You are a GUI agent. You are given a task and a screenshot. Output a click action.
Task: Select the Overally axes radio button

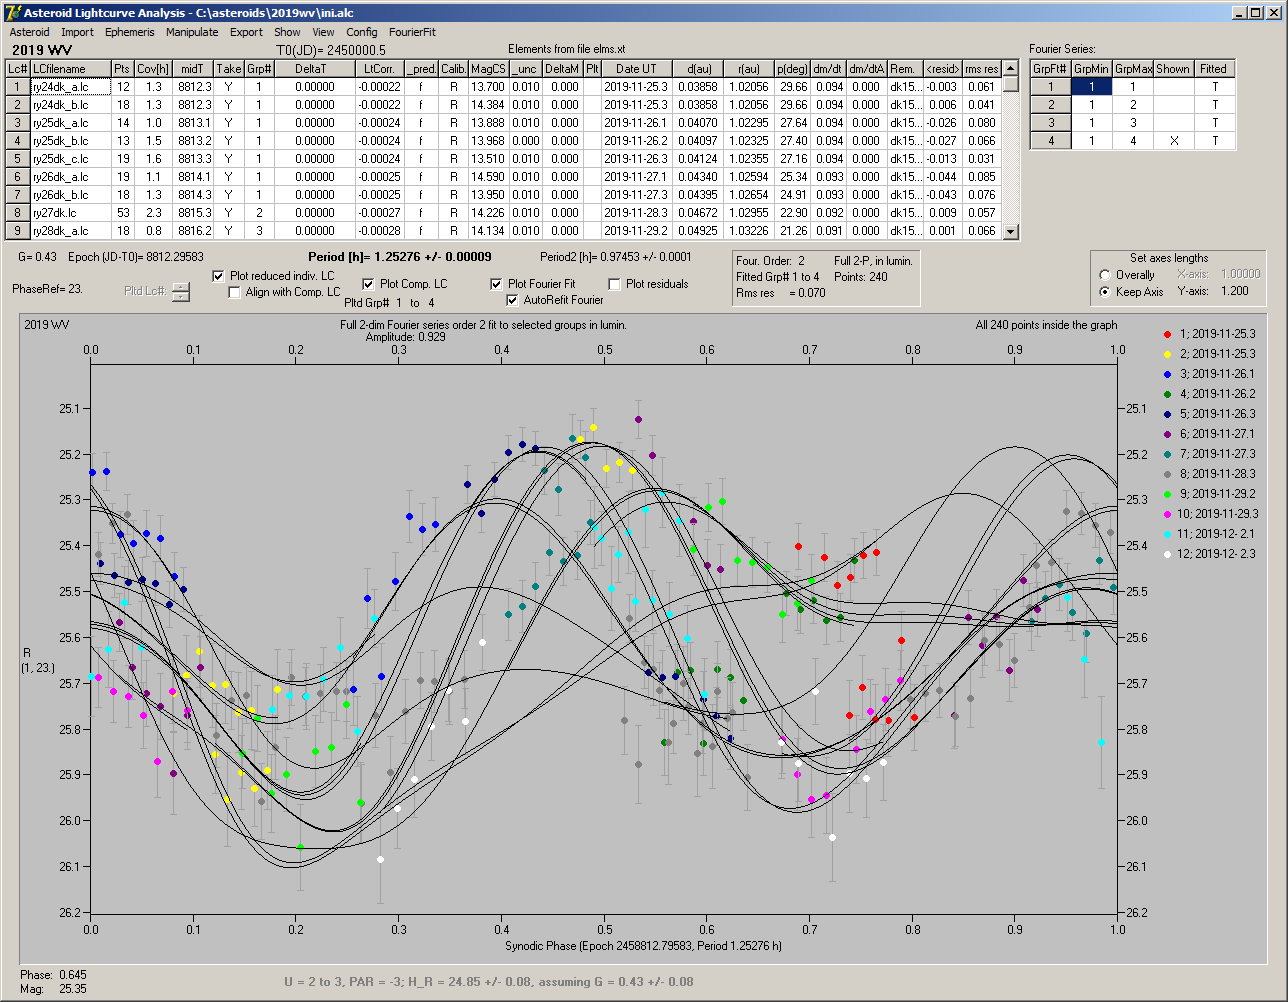point(1105,275)
